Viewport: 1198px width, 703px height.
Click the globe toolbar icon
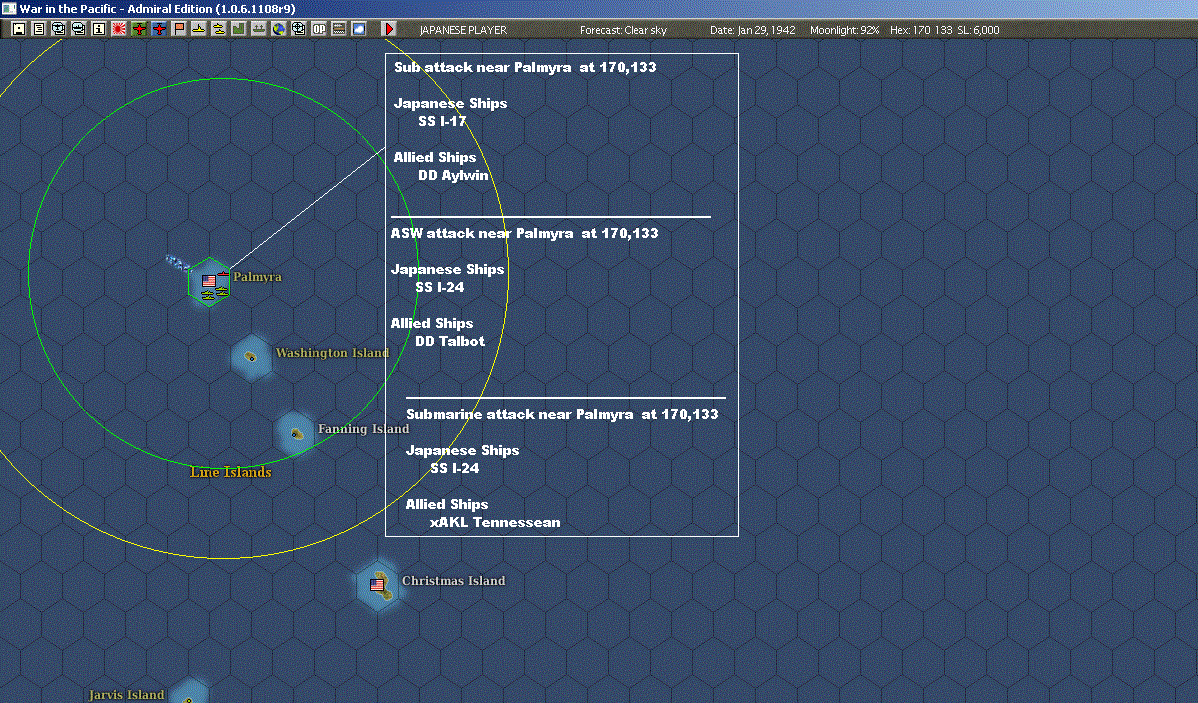[x=279, y=29]
